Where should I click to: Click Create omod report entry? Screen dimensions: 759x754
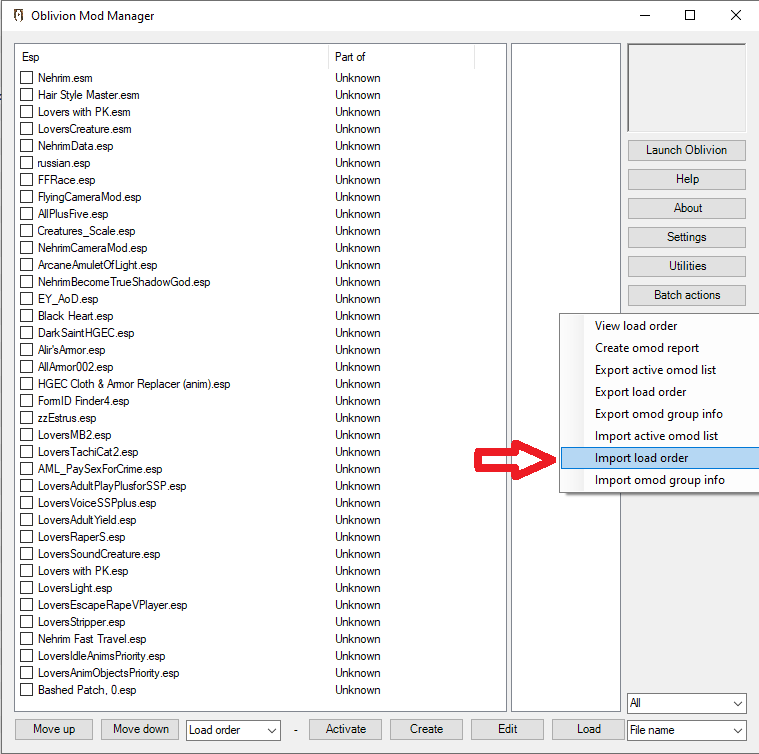click(647, 348)
